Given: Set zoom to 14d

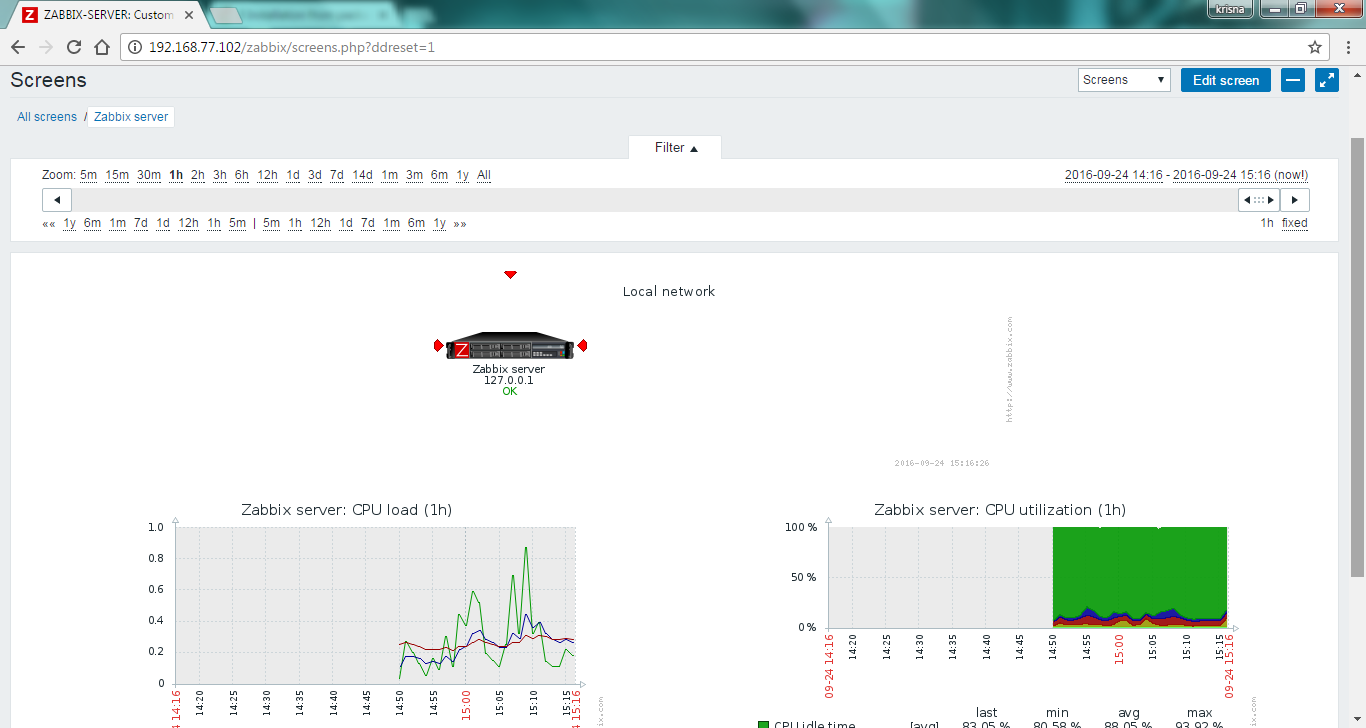Looking at the screenshot, I should pos(362,175).
